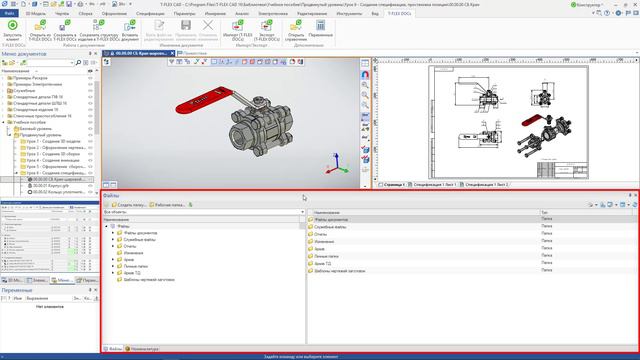Switch to the Спецификация ribbon tab
Viewport: 640px width, 360px height.
(x=150, y=13)
